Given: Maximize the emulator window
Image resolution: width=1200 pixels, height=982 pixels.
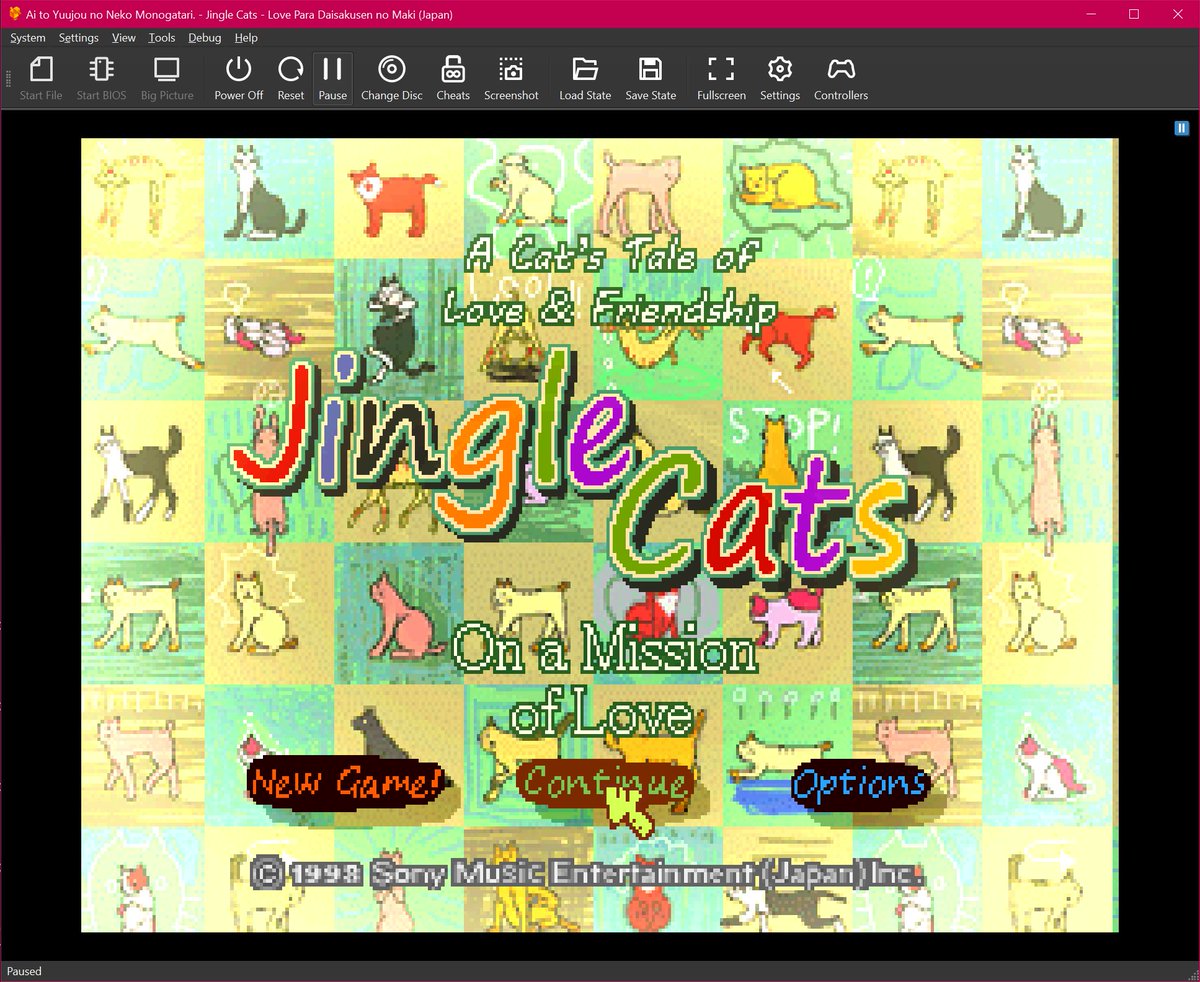Looking at the screenshot, I should pos(1134,14).
